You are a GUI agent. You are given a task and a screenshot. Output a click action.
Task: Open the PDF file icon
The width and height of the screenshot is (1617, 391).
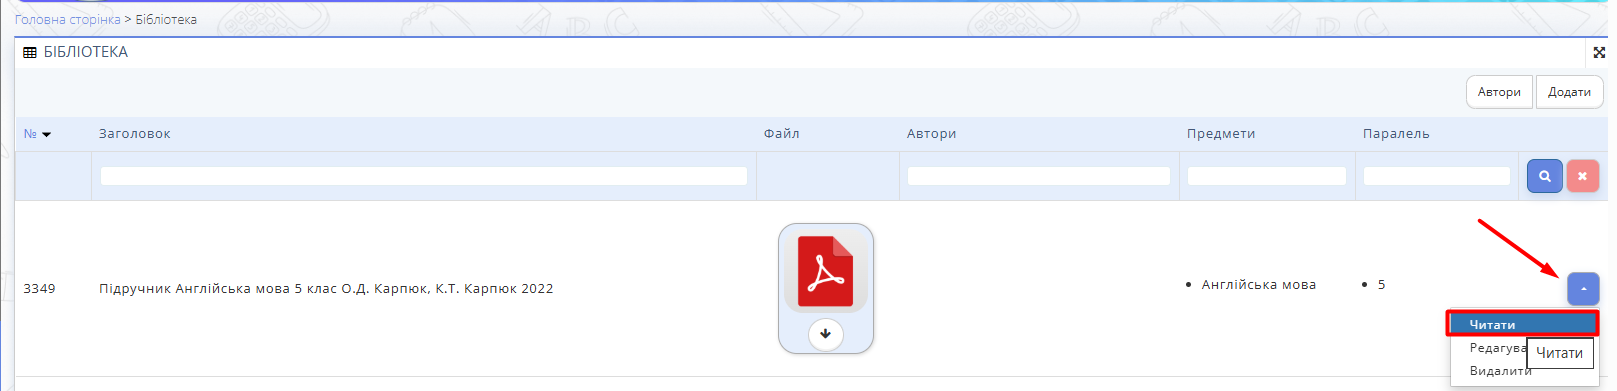click(x=825, y=271)
